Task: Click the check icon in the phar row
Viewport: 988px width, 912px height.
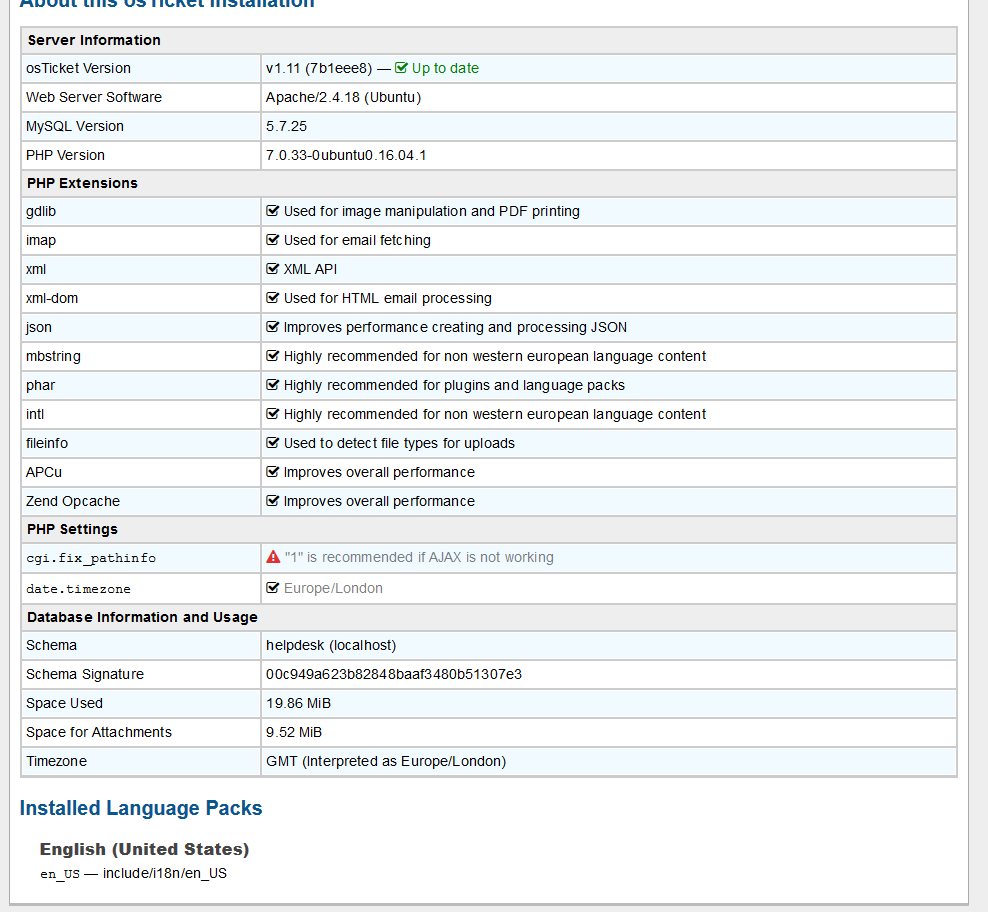Action: point(272,385)
